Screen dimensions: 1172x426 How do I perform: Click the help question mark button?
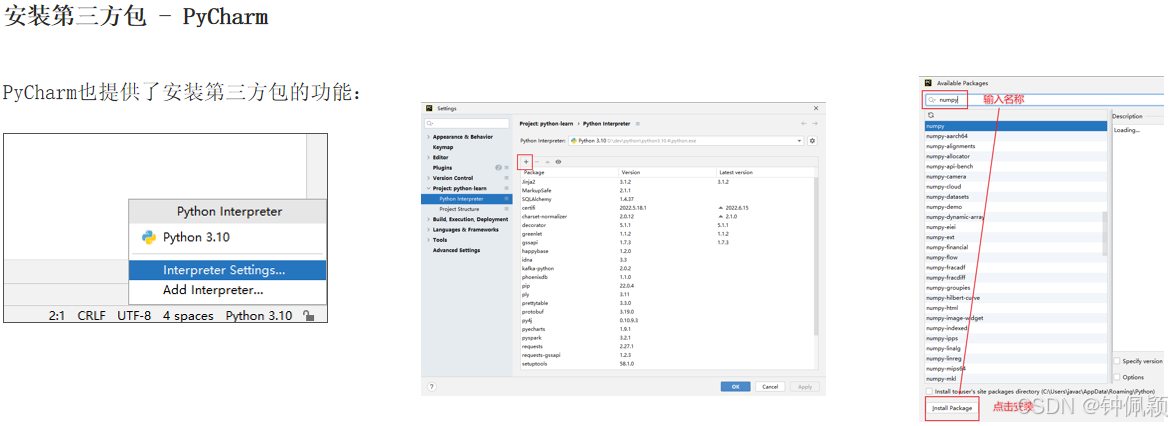pyautogui.click(x=432, y=386)
